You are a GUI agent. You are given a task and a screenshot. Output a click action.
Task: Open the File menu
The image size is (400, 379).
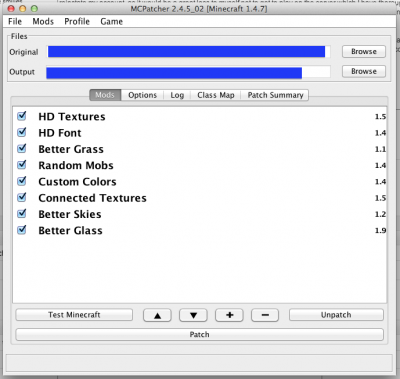pyautogui.click(x=15, y=21)
